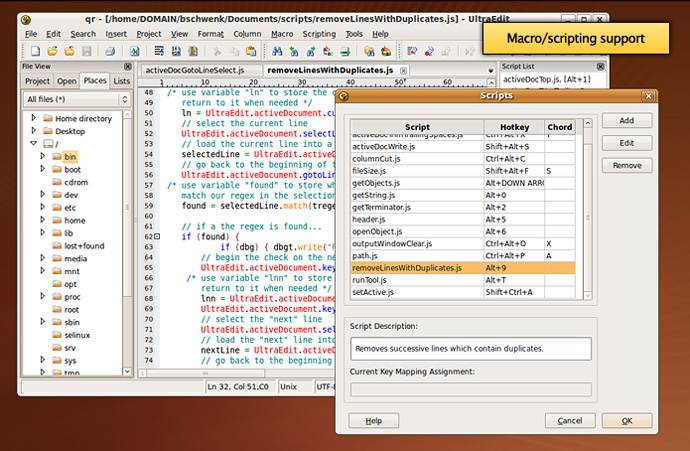Select outputWindowClear.js script row
This screenshot has width=690, height=451.
pyautogui.click(x=463, y=243)
